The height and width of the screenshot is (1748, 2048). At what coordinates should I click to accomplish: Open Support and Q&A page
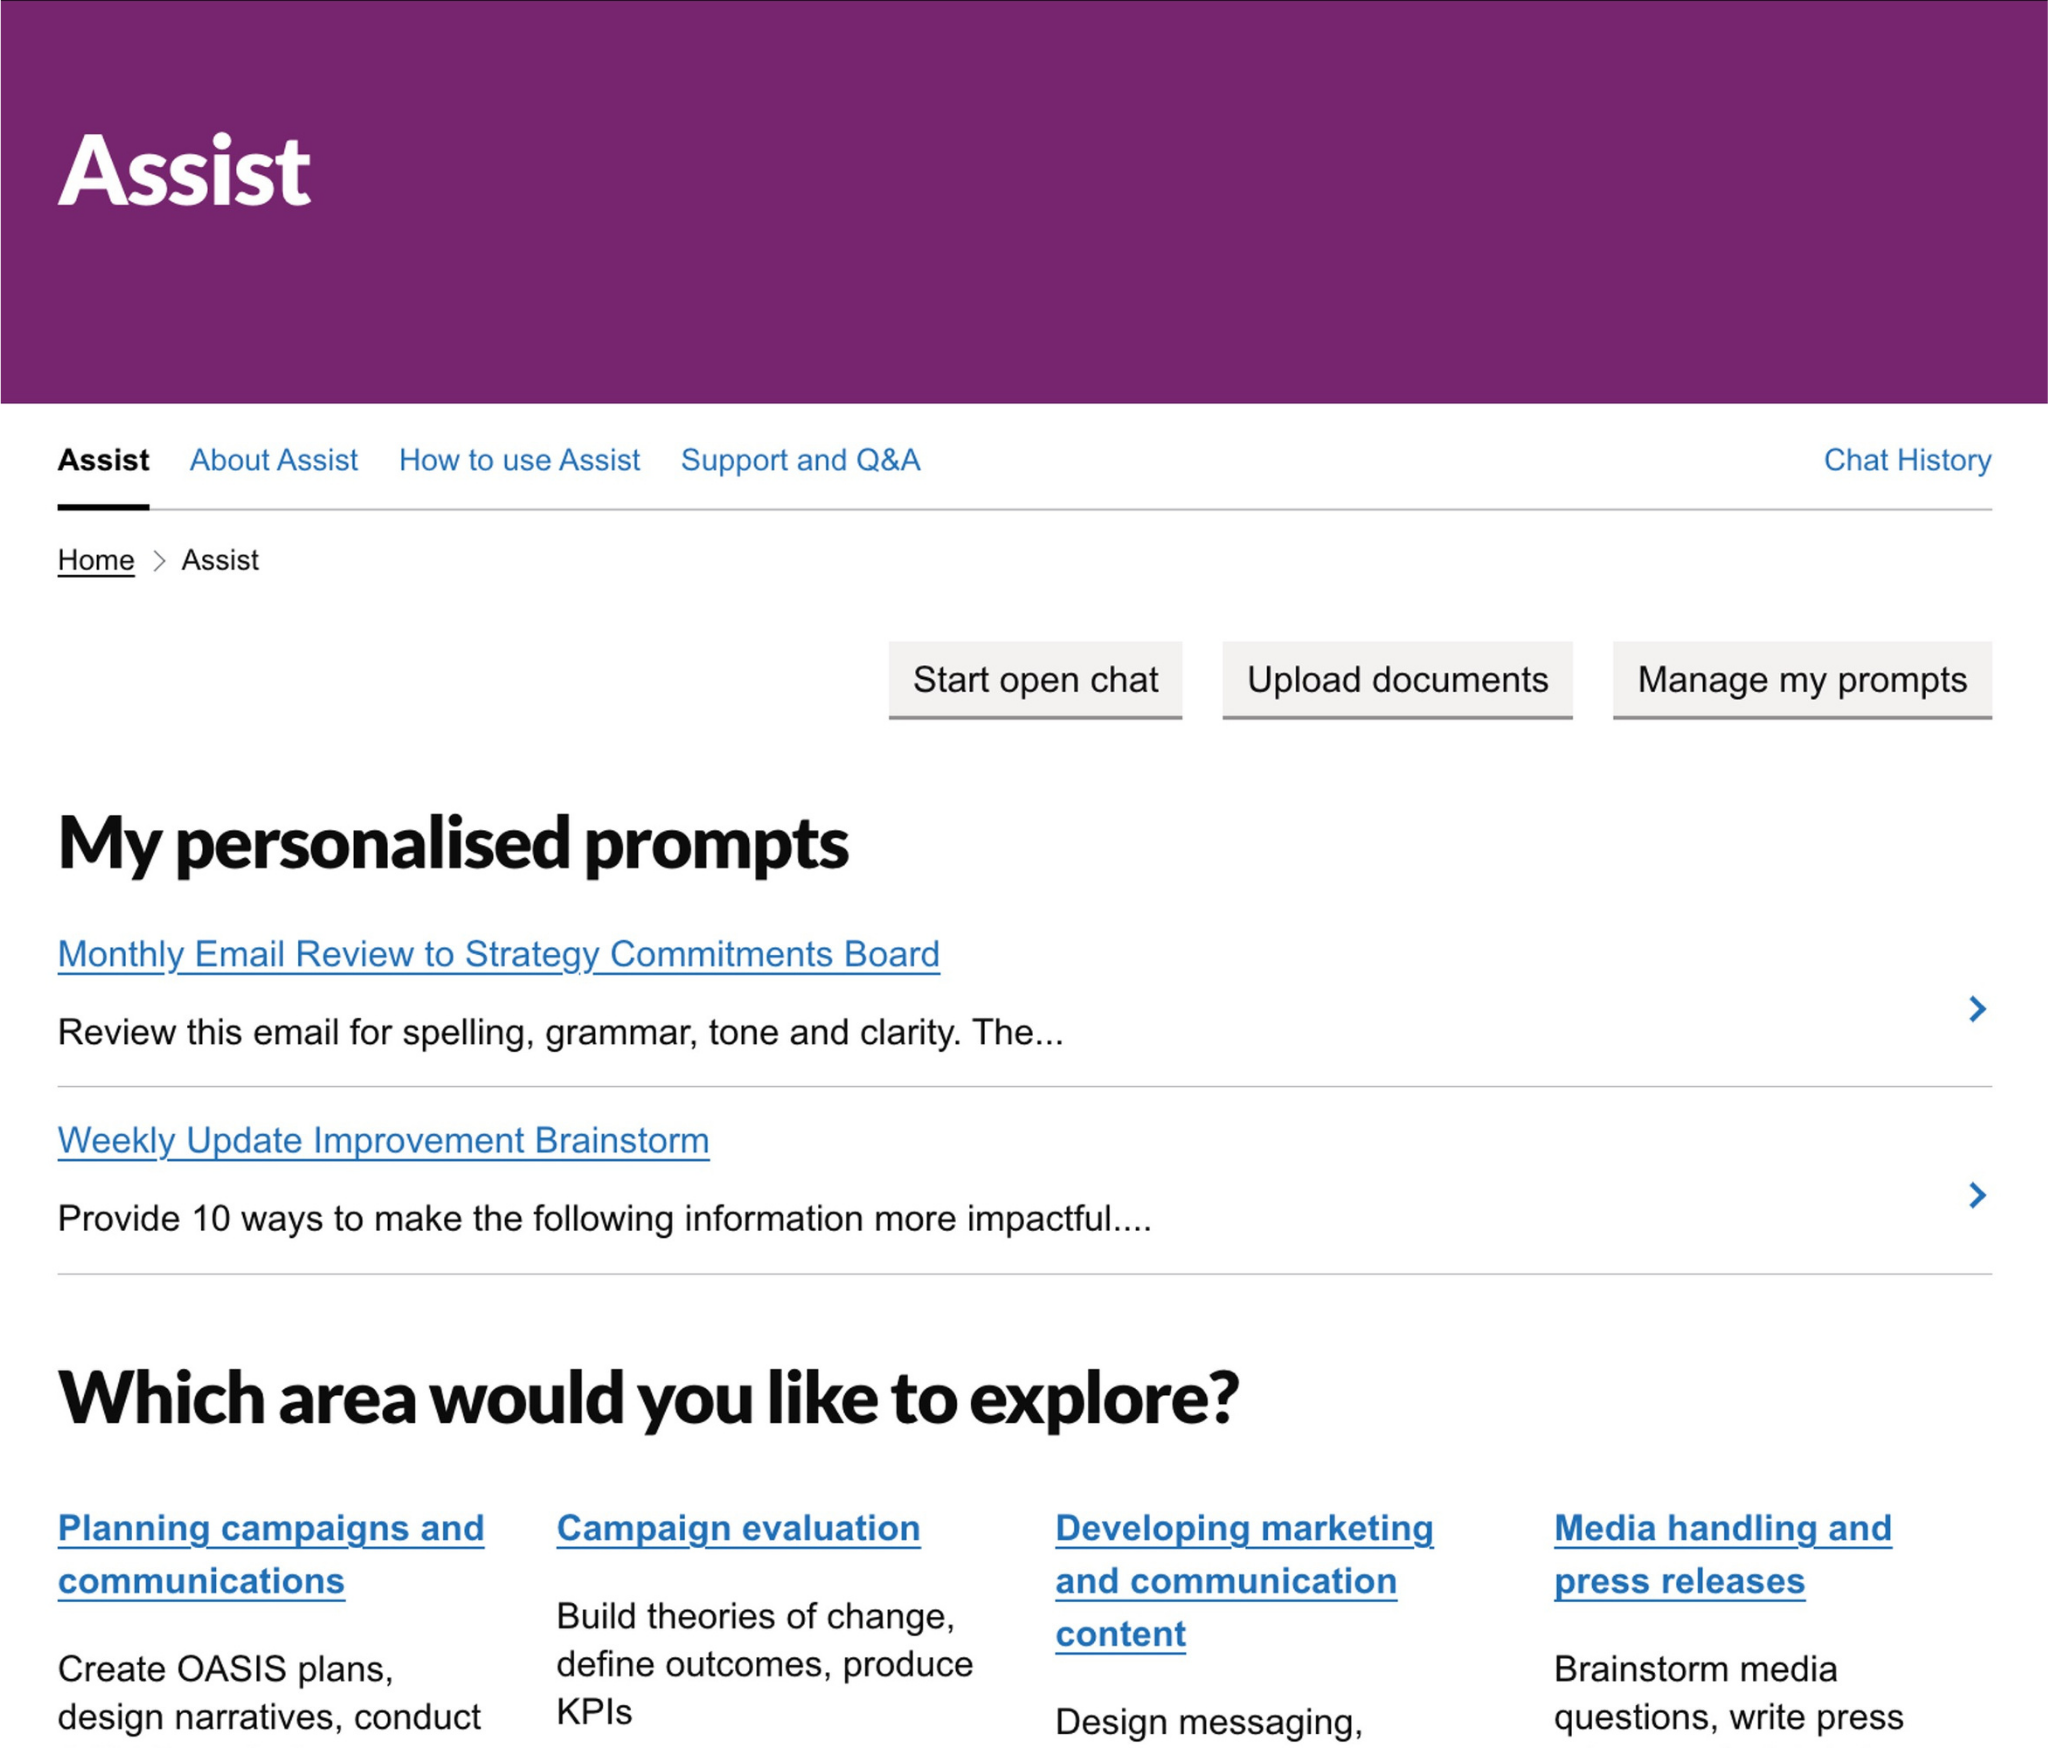800,460
